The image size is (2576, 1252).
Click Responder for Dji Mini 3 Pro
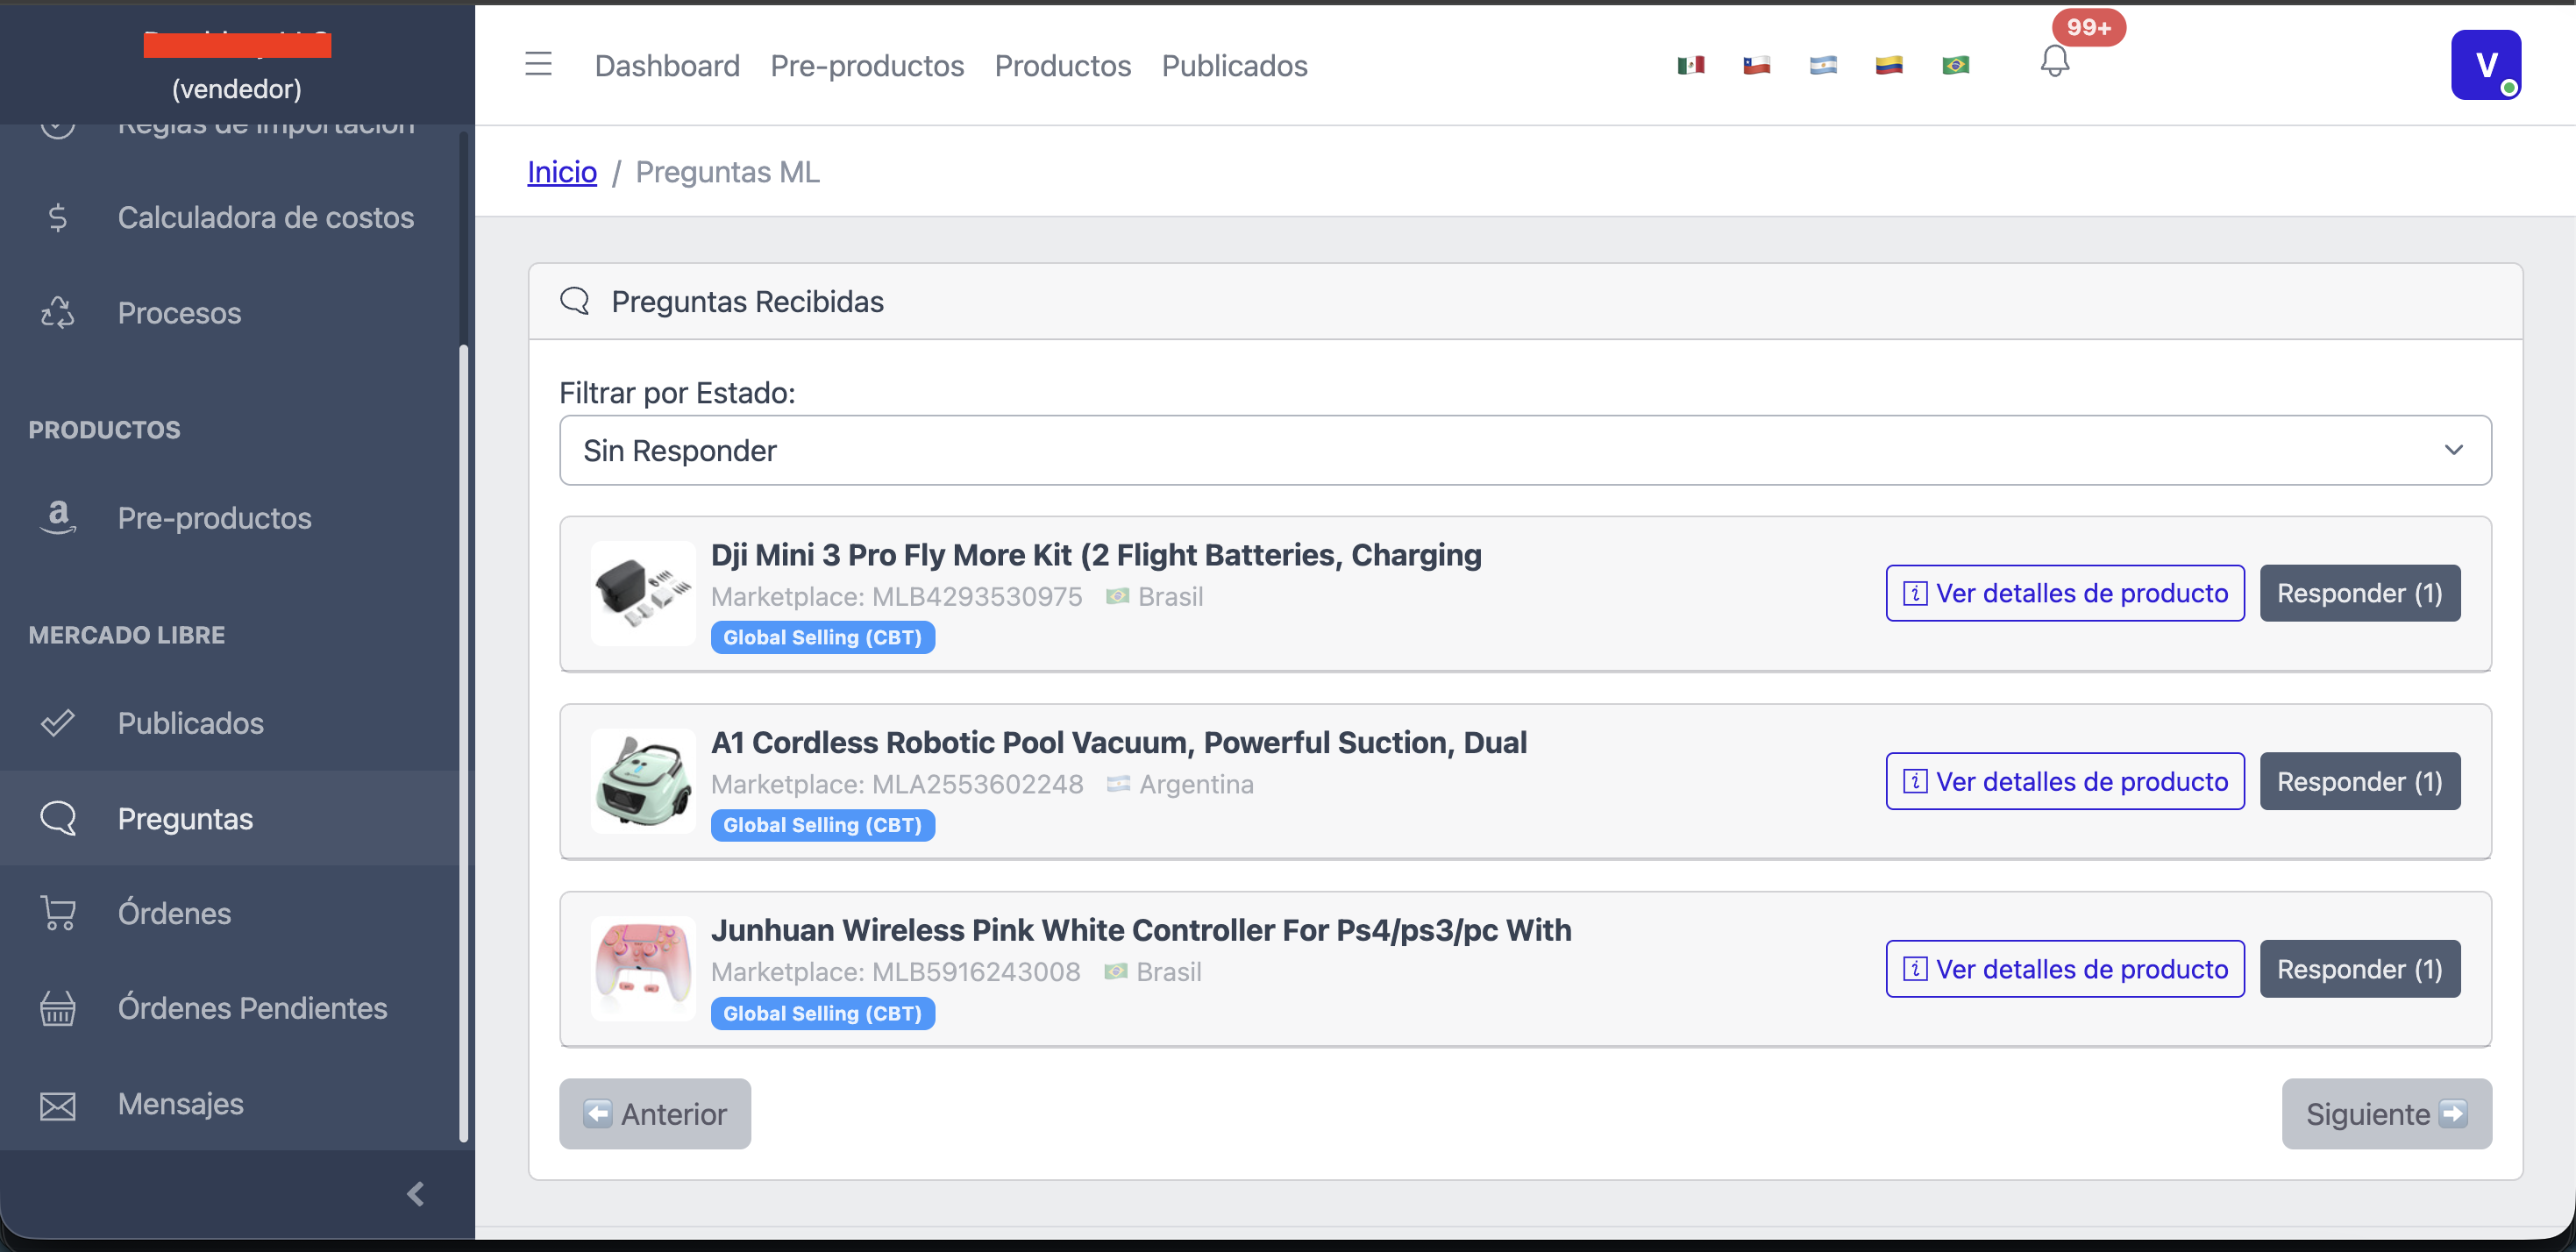pos(2358,593)
